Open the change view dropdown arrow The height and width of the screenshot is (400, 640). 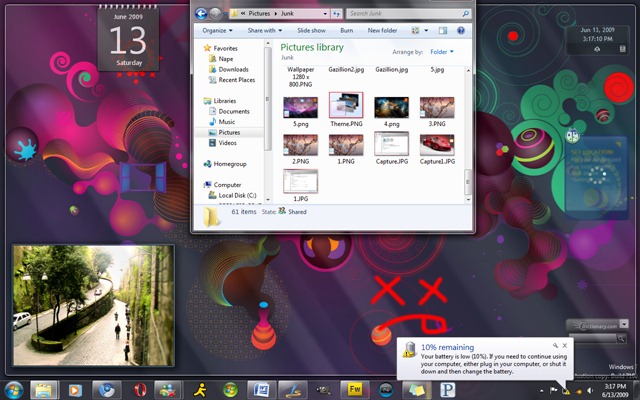tap(426, 31)
